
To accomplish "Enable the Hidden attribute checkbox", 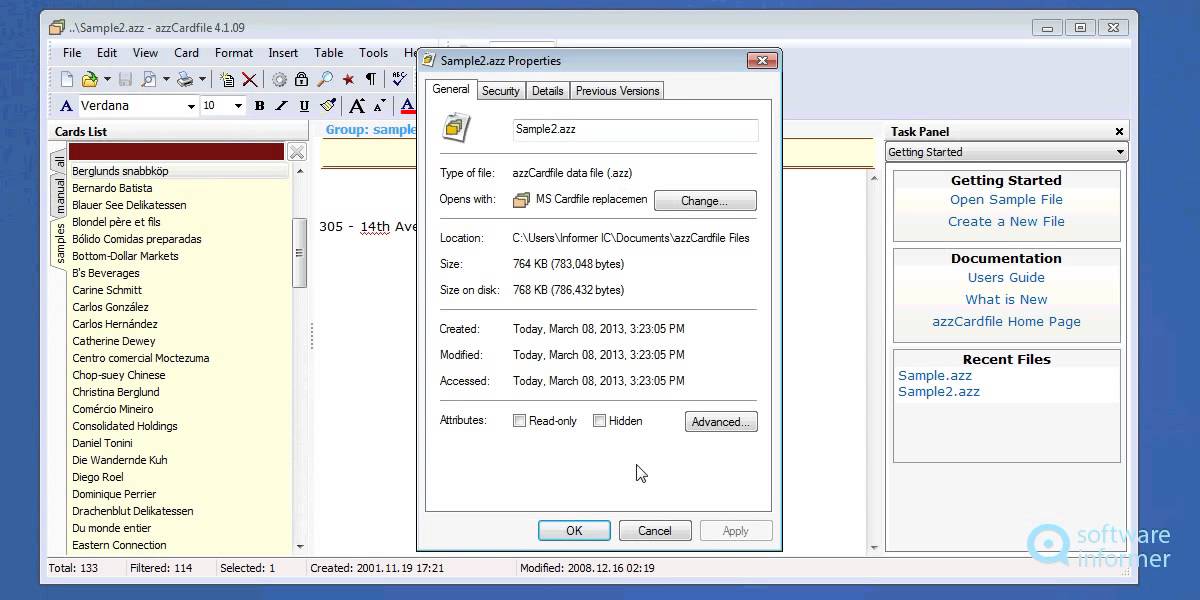I will [599, 421].
